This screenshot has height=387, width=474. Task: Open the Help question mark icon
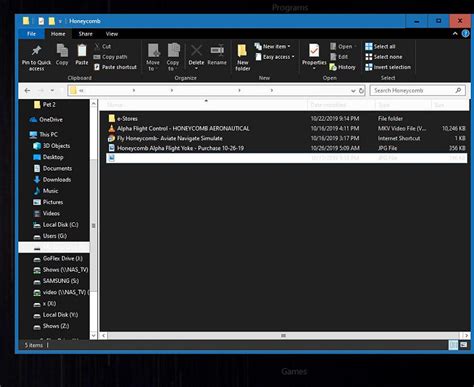[x=465, y=34]
